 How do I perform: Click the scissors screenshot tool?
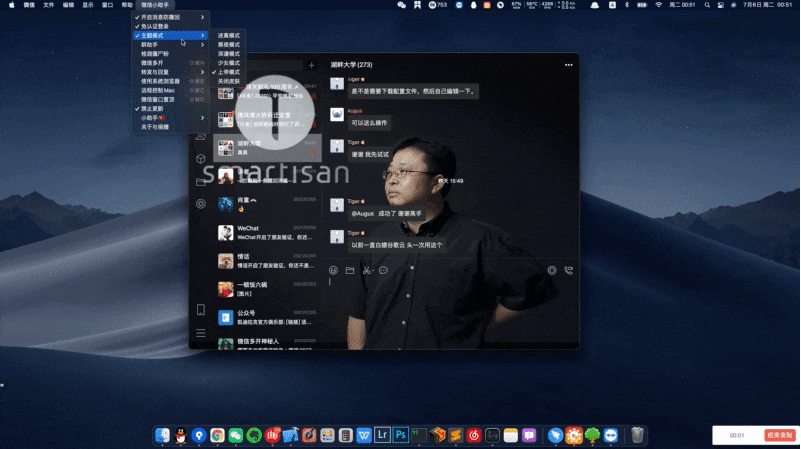tap(366, 270)
